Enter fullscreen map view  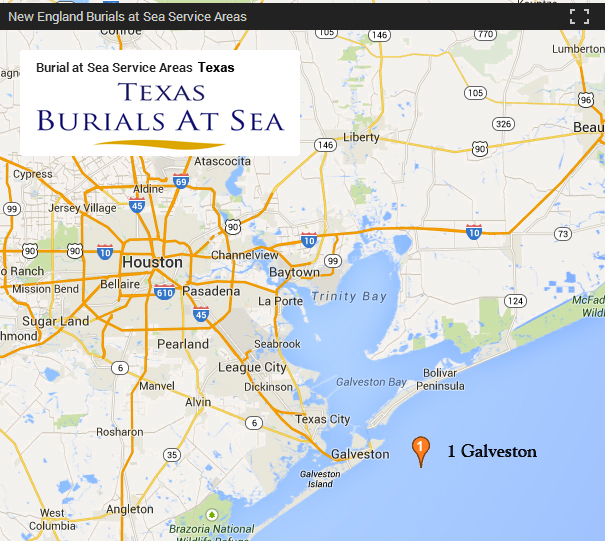coord(579,16)
